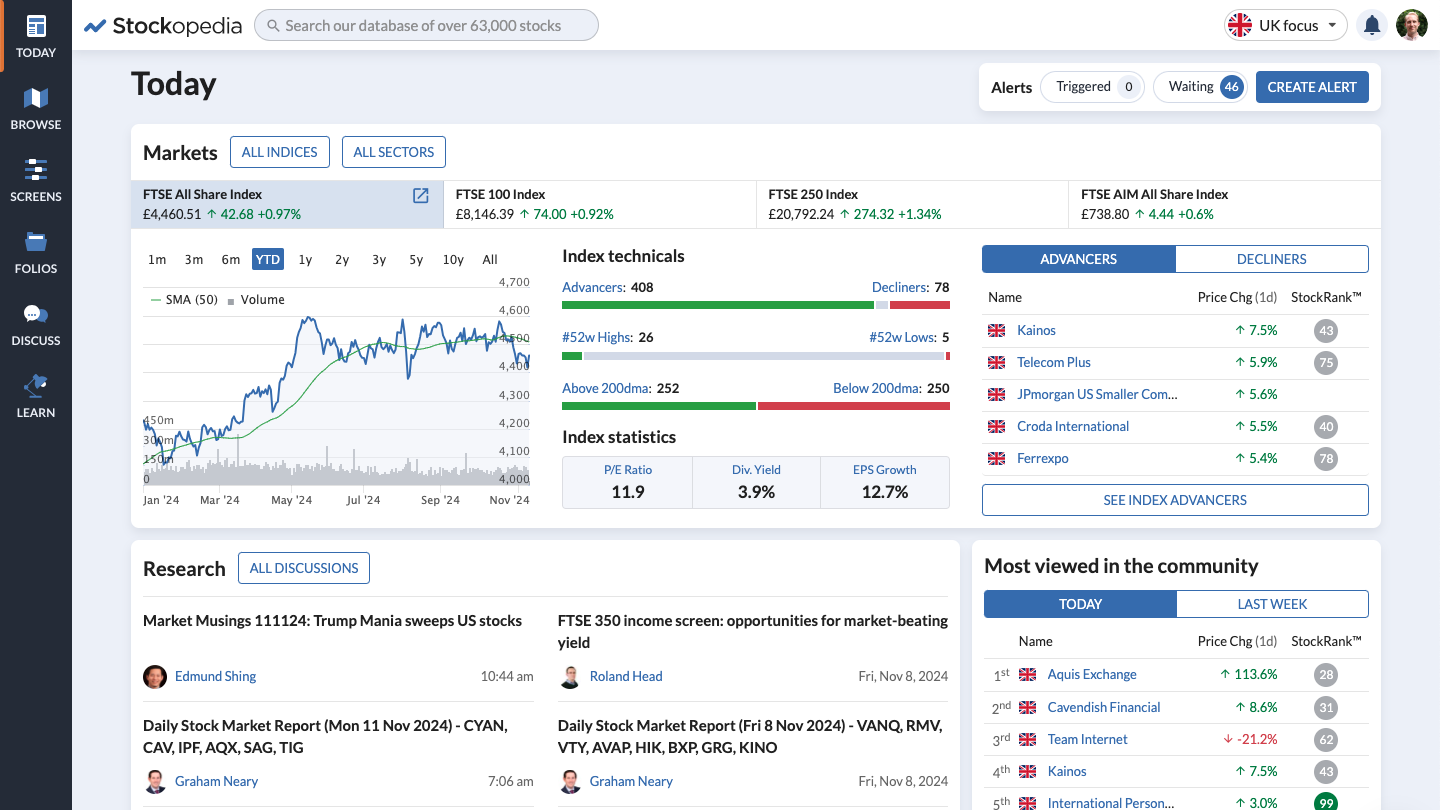Select the Advancers tab
This screenshot has width=1440, height=810.
click(1079, 259)
